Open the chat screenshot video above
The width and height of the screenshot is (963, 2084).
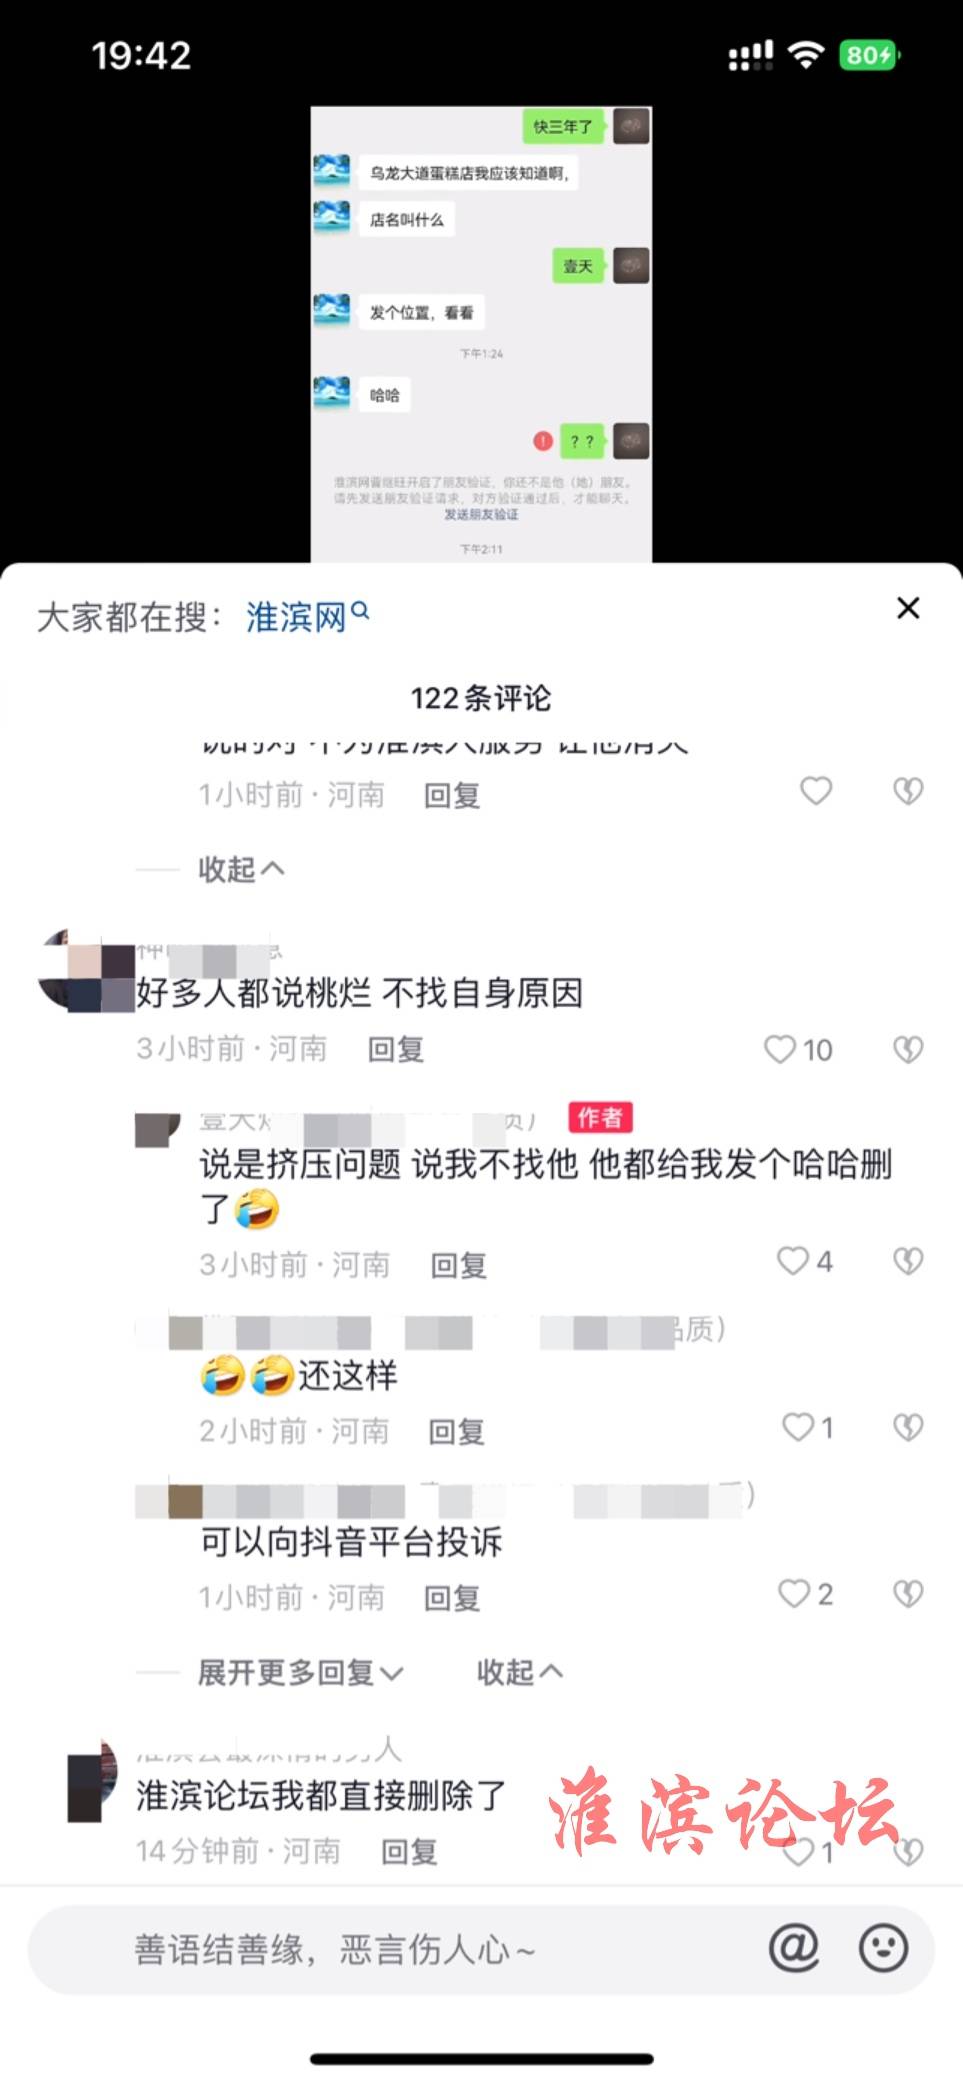(x=481, y=334)
